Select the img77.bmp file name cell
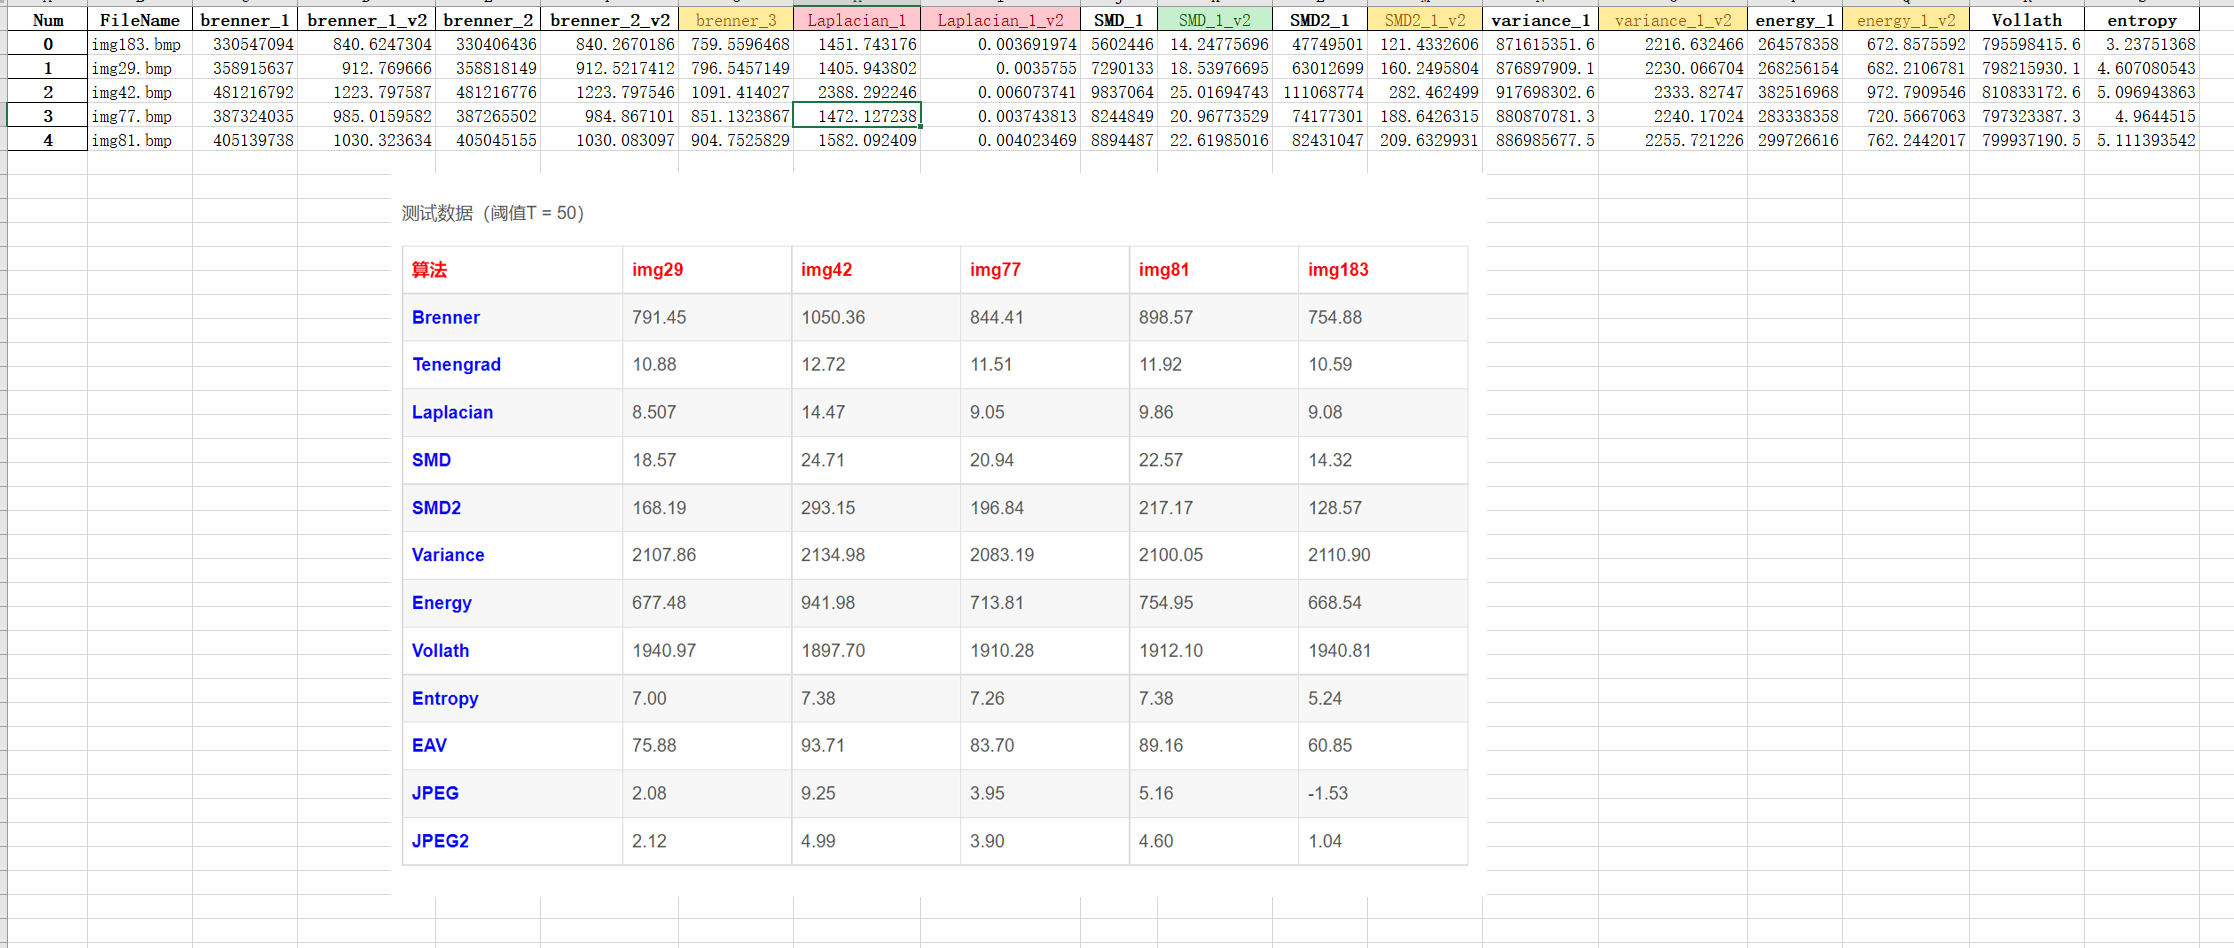2234x948 pixels. tap(140, 116)
